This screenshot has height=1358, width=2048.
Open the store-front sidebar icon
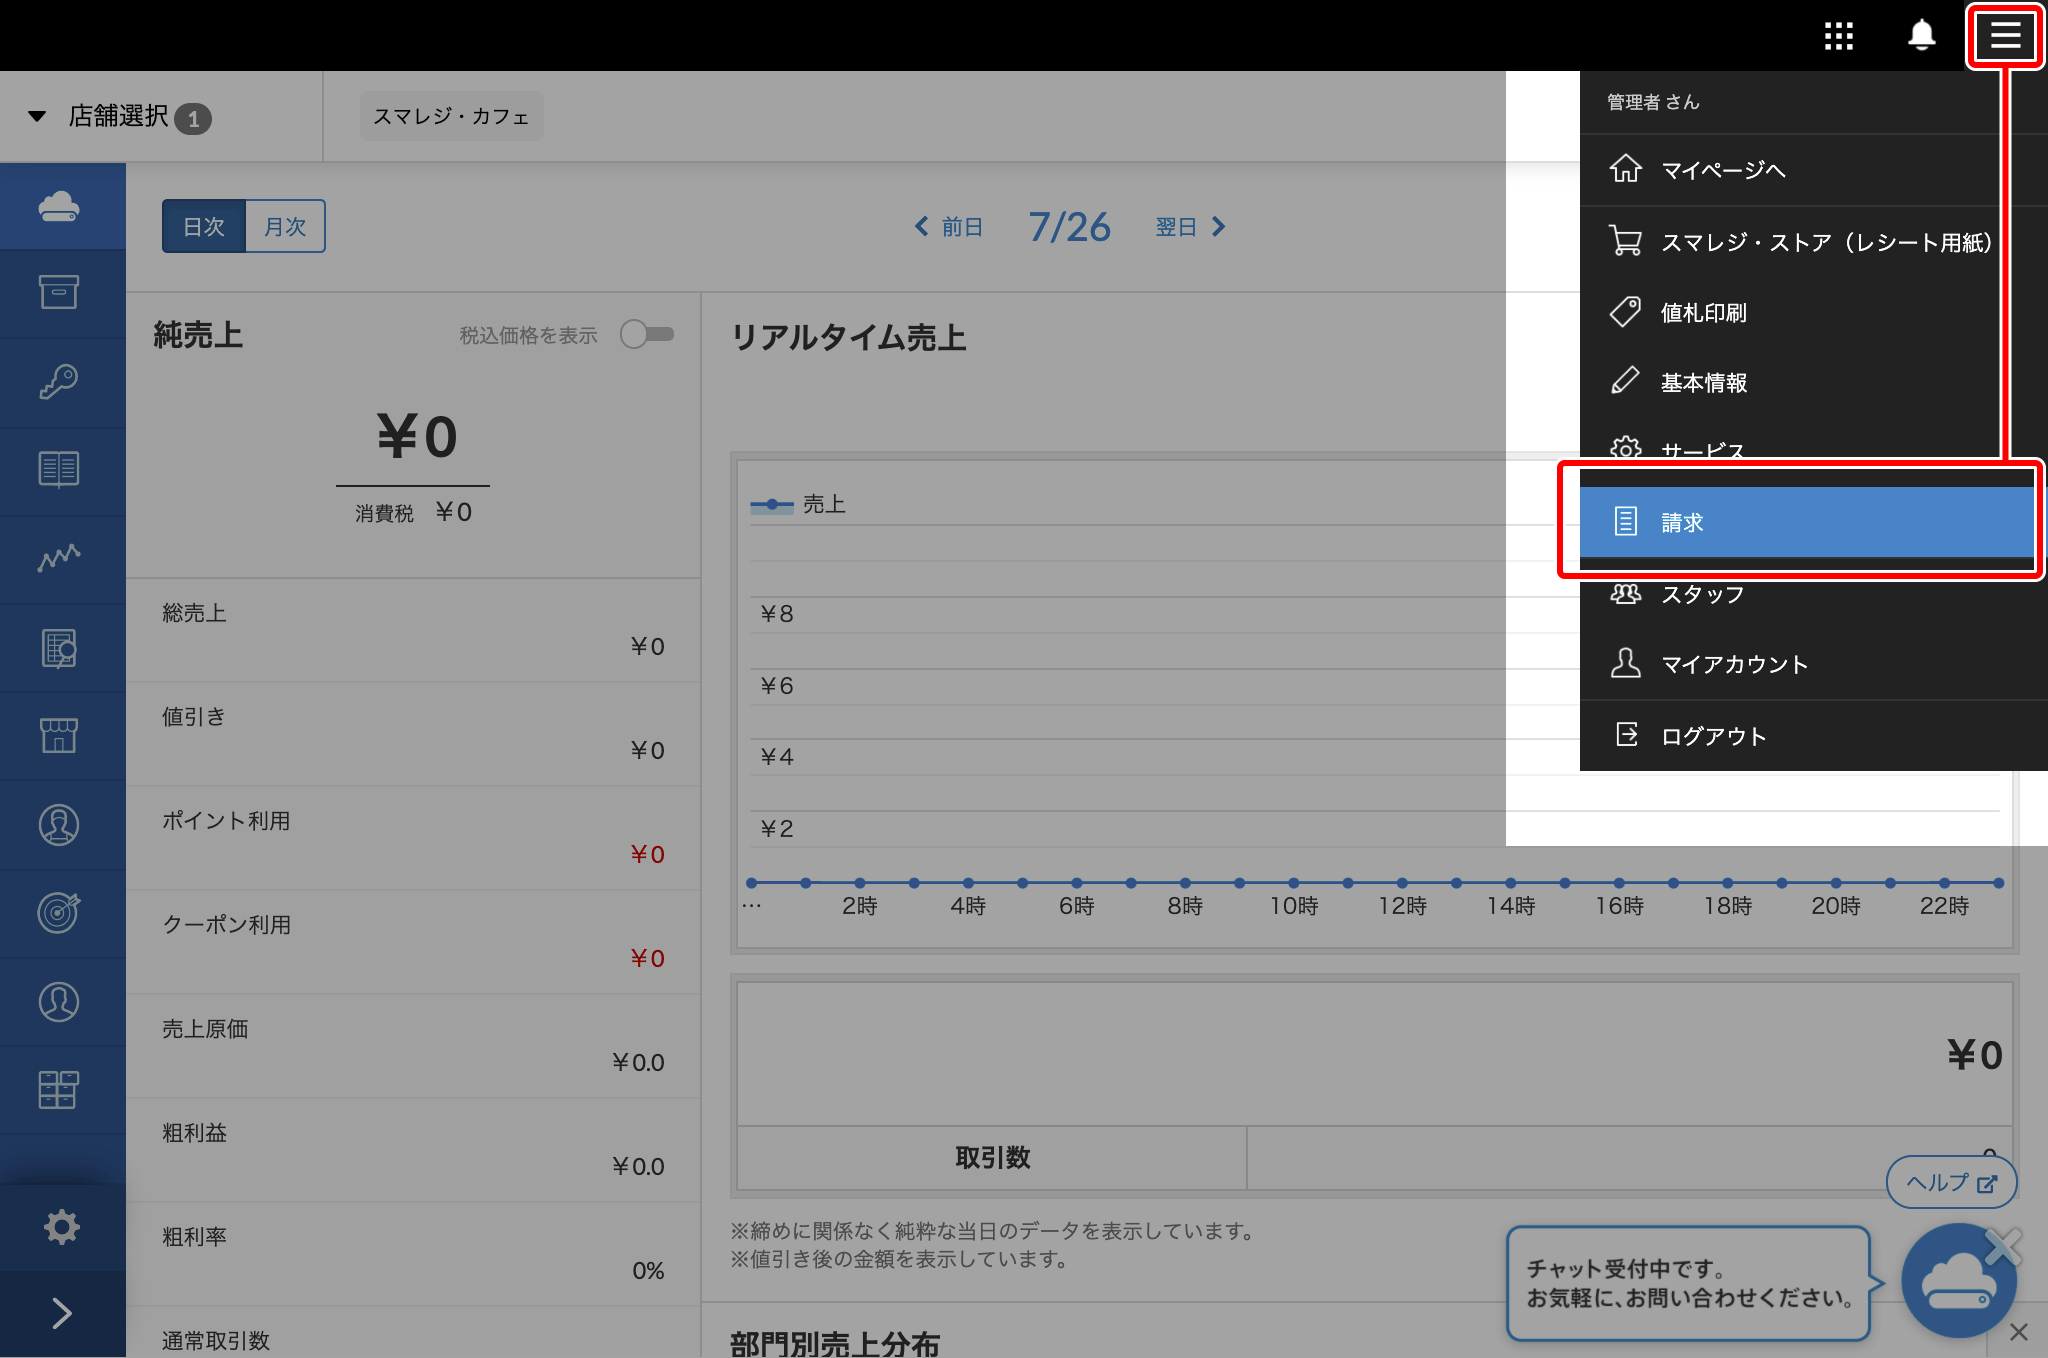(x=59, y=735)
